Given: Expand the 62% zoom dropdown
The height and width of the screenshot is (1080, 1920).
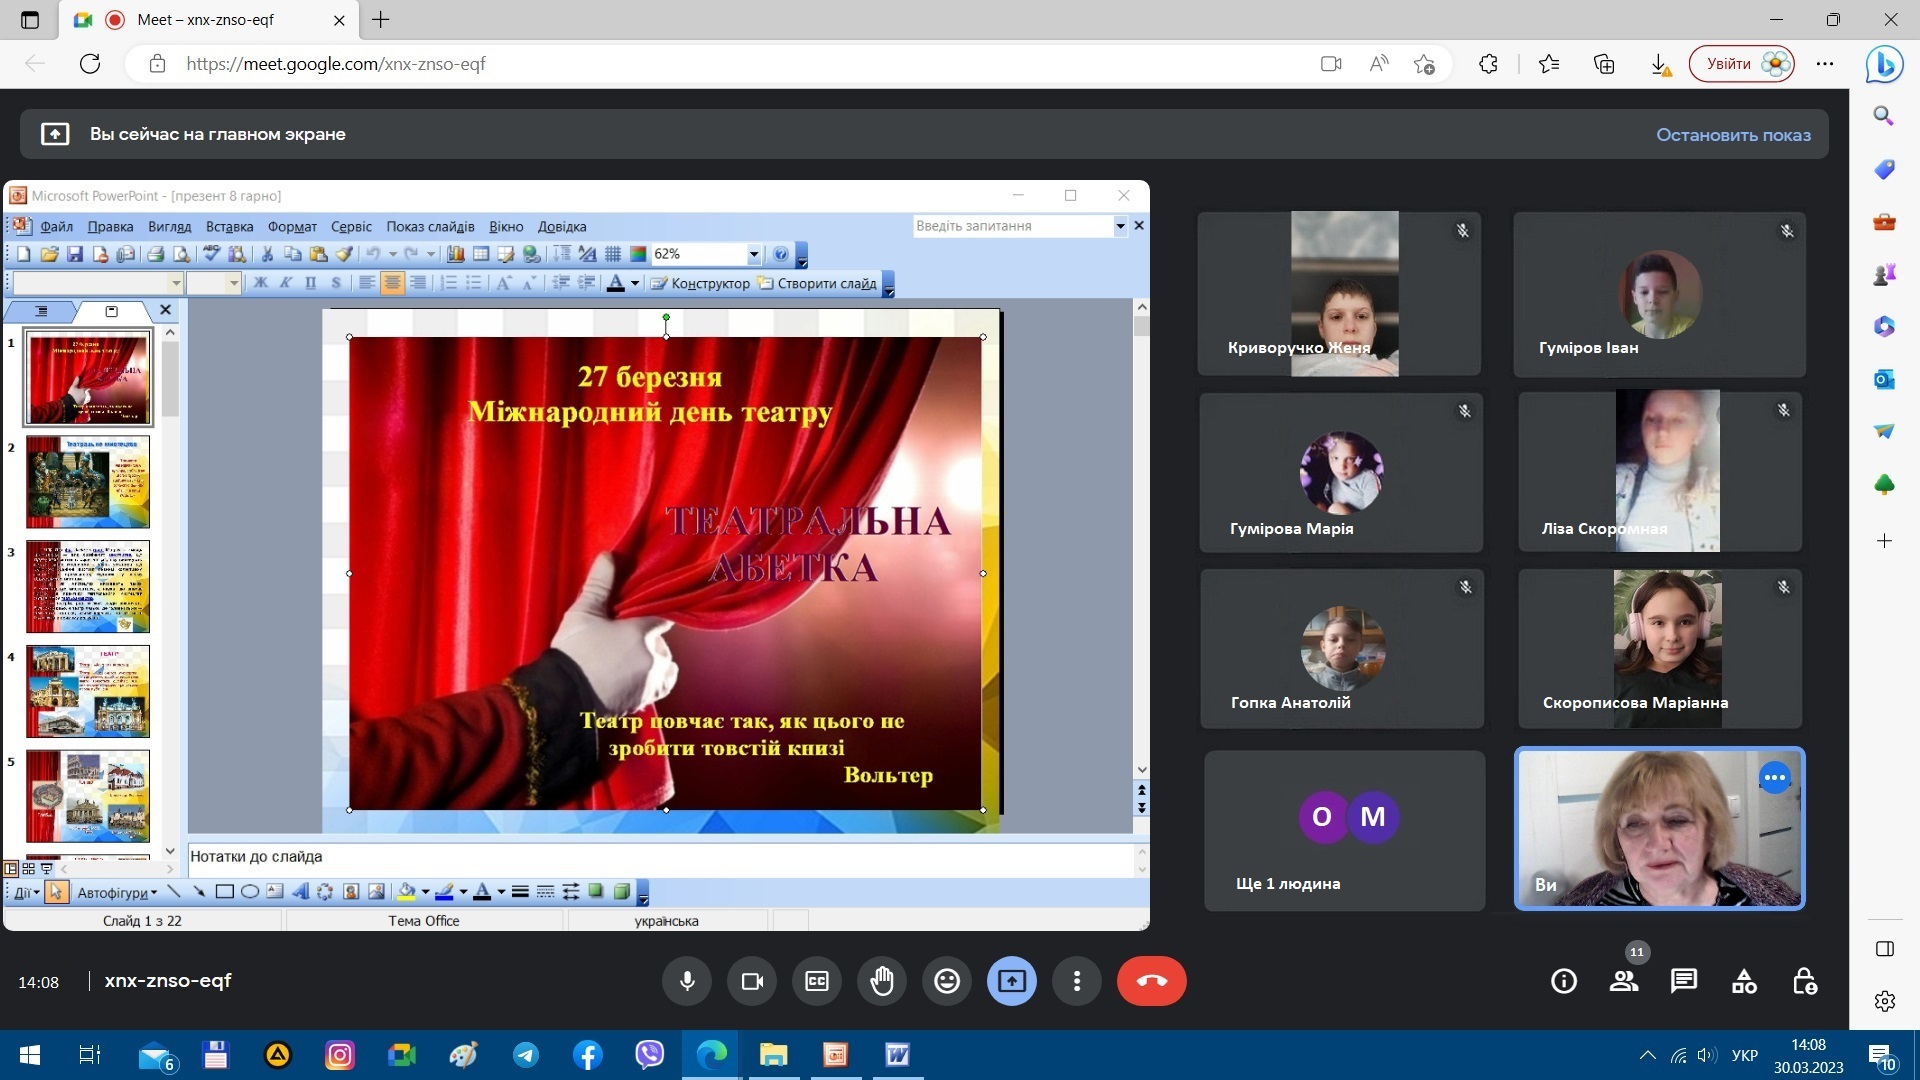Looking at the screenshot, I should click(x=754, y=254).
